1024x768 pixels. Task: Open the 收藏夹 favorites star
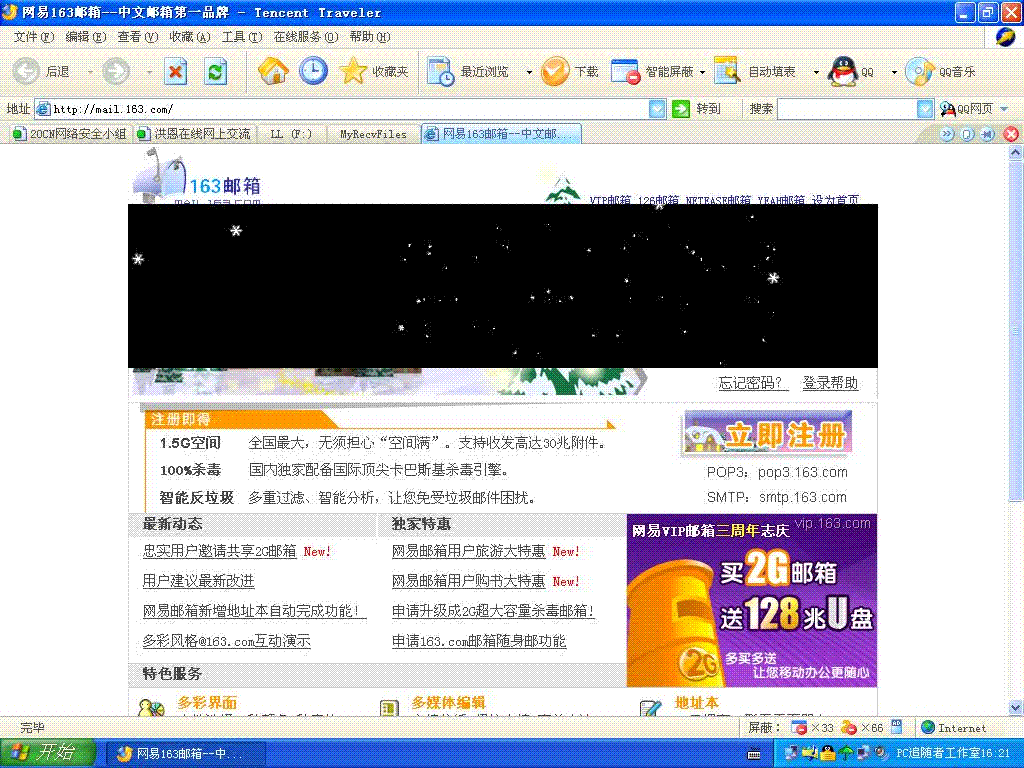click(374, 71)
